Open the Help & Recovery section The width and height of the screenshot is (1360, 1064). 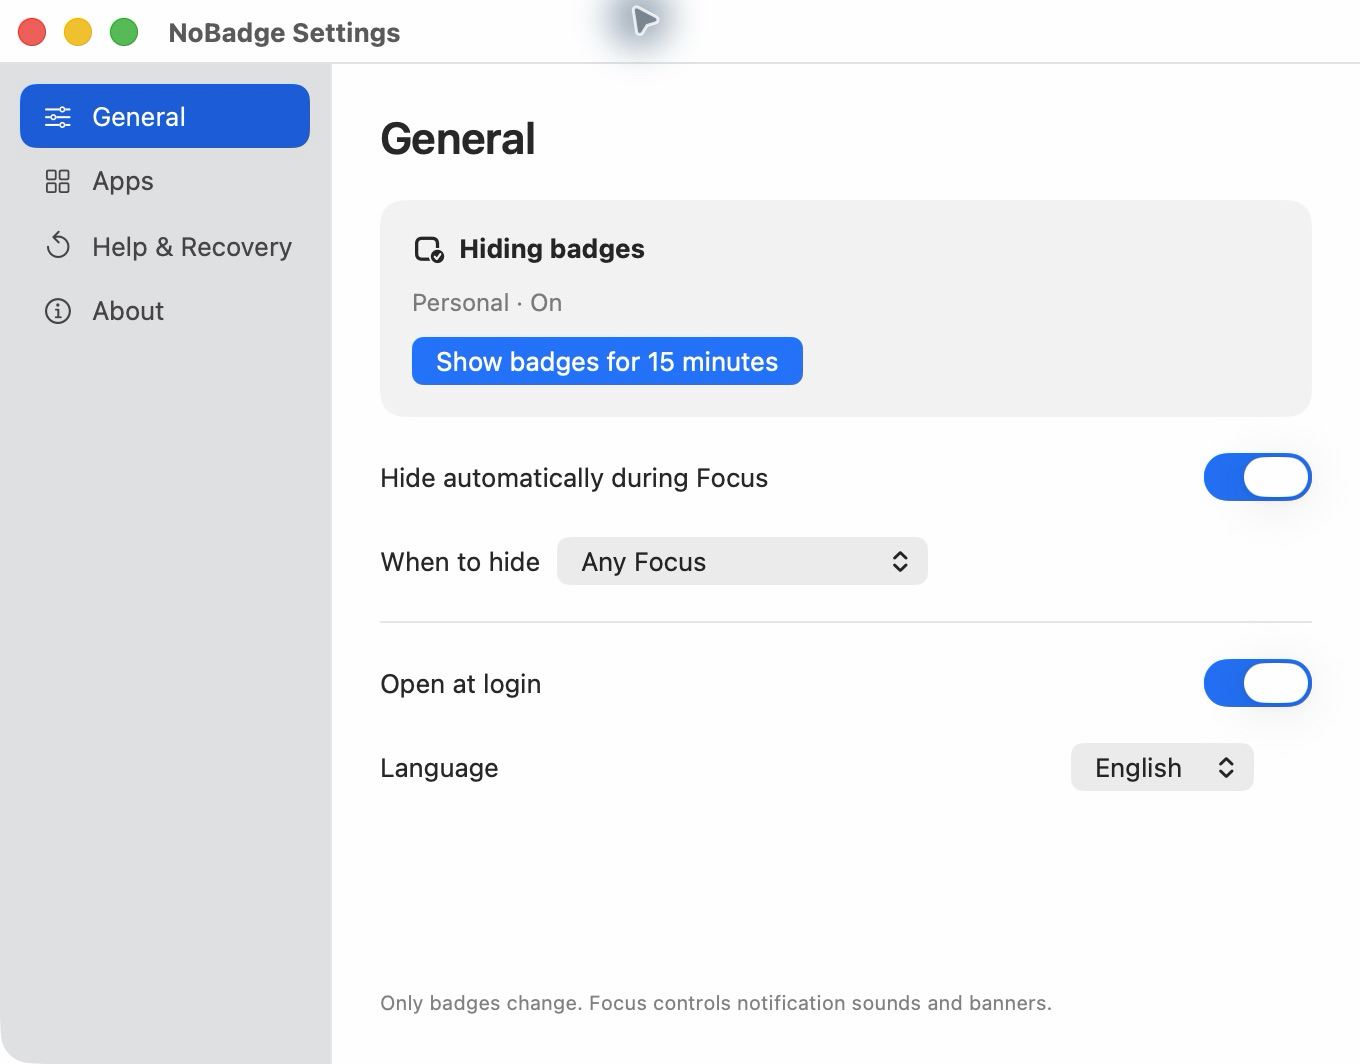tap(165, 246)
